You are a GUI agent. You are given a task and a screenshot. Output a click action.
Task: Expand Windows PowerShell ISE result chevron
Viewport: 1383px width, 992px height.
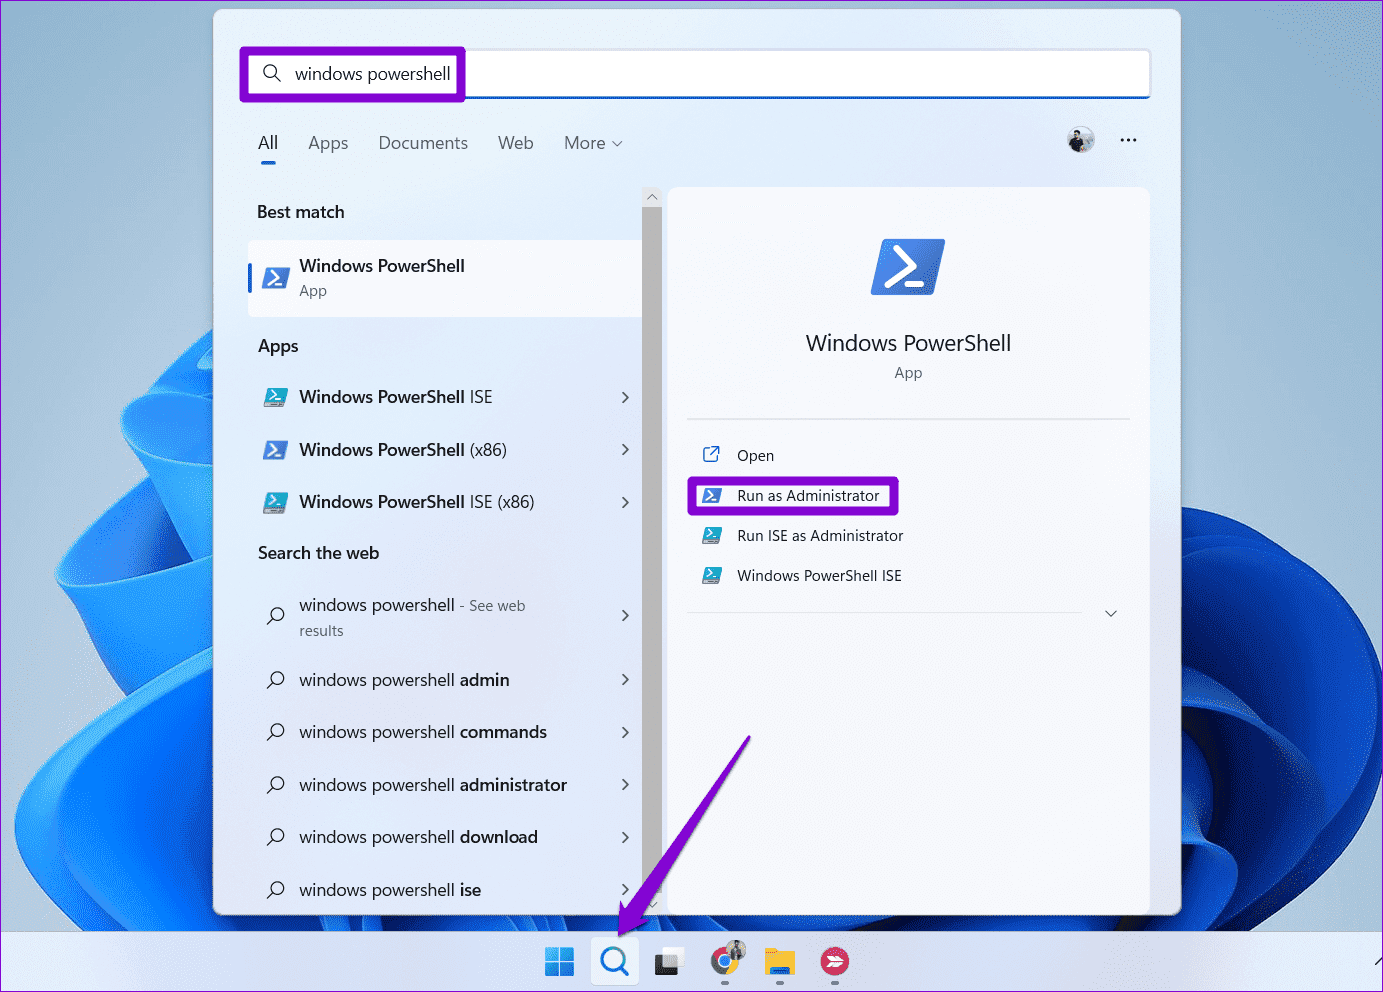625,397
